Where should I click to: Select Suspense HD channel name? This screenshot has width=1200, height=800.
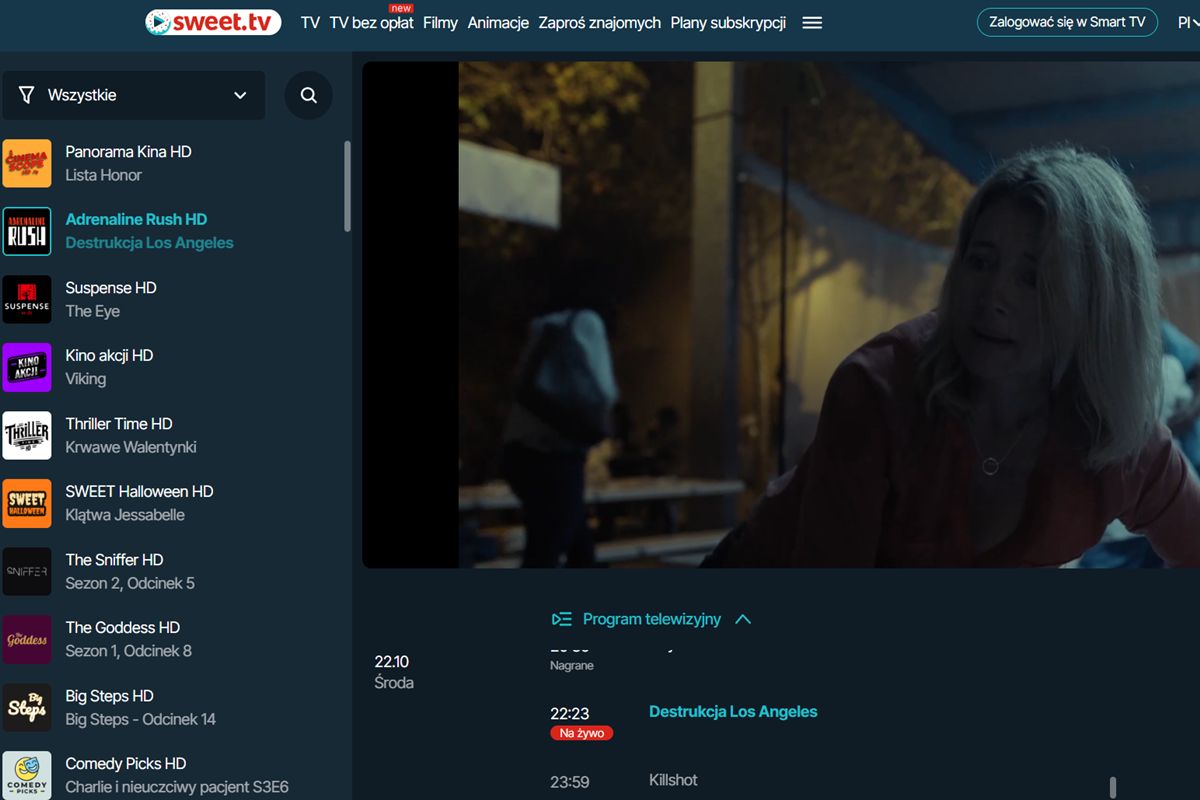pos(111,288)
